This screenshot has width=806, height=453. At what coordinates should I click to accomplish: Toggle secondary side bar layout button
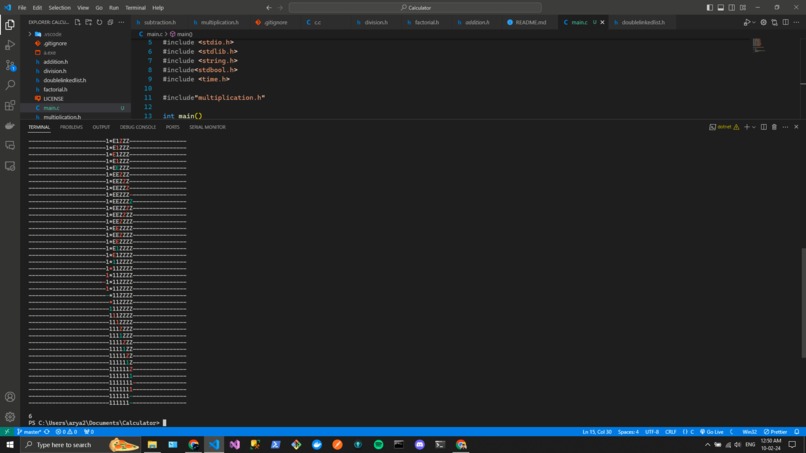click(731, 8)
